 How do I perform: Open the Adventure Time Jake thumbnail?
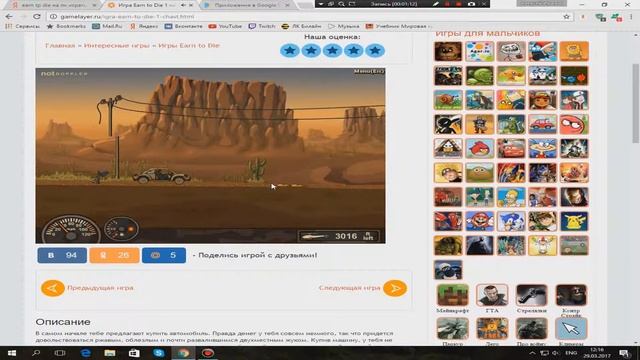pos(511,100)
